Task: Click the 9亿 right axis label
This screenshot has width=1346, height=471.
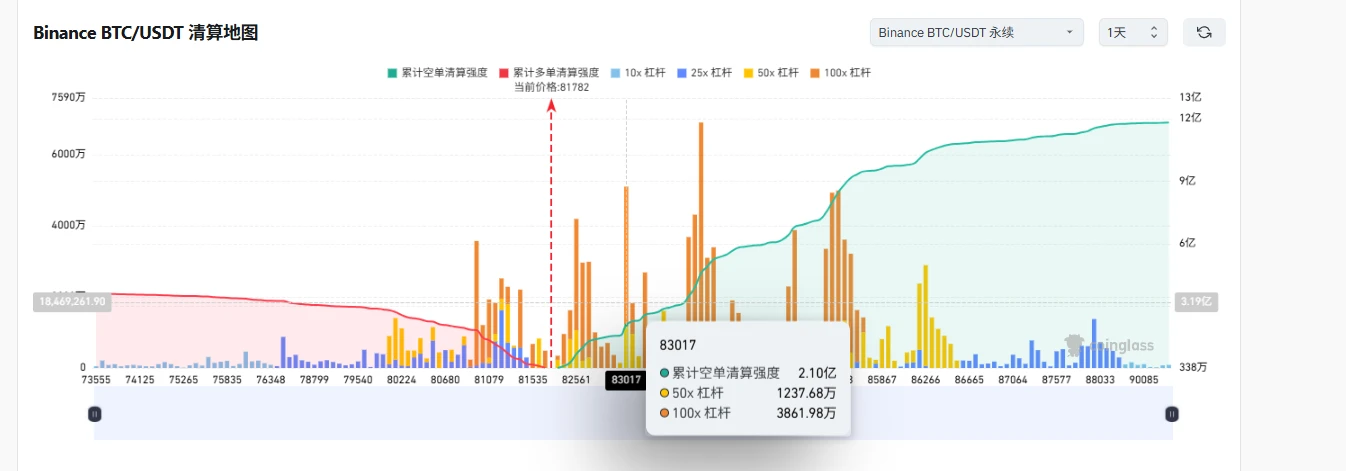Action: [1188, 180]
